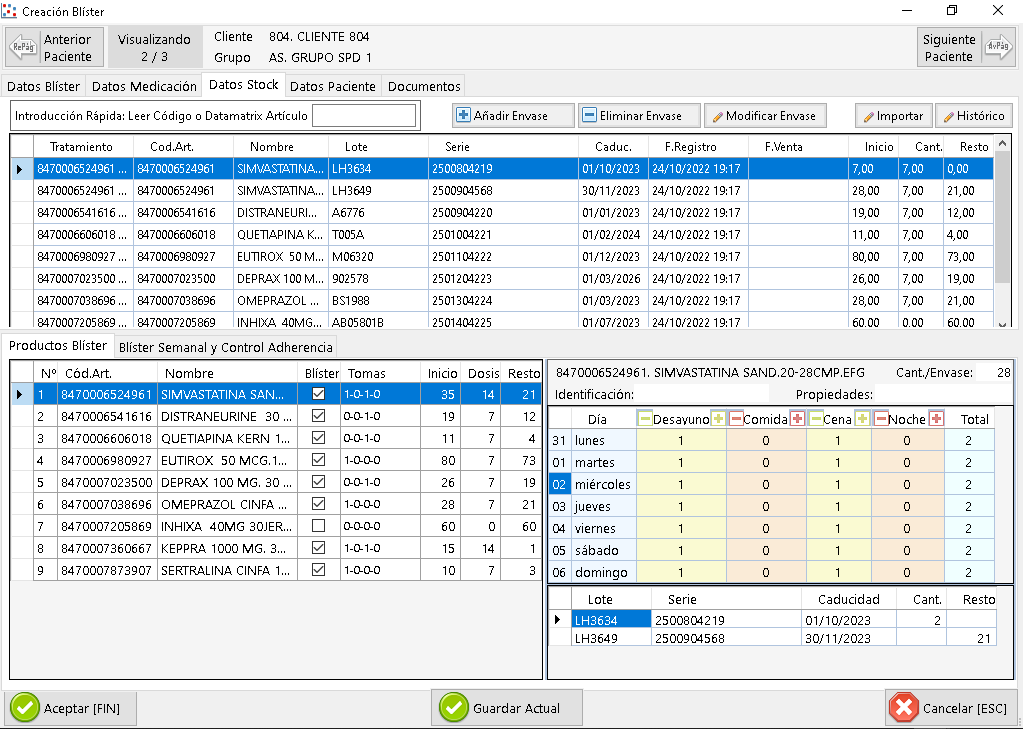Toggle Blíster checkbox for DEPRAX 100 MG row

[318, 482]
